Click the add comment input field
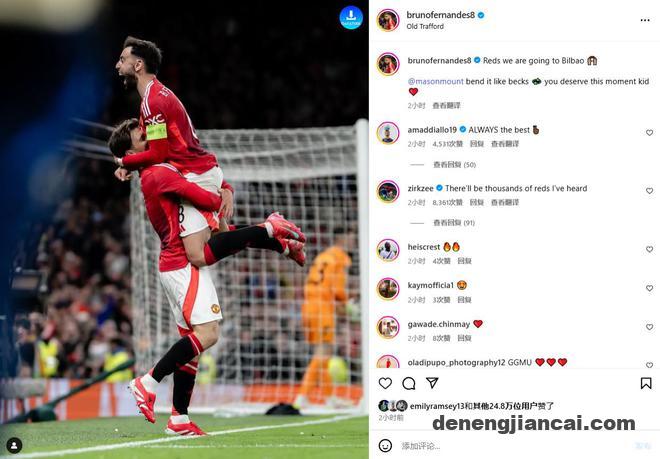The width and height of the screenshot is (660, 459). tap(514, 446)
